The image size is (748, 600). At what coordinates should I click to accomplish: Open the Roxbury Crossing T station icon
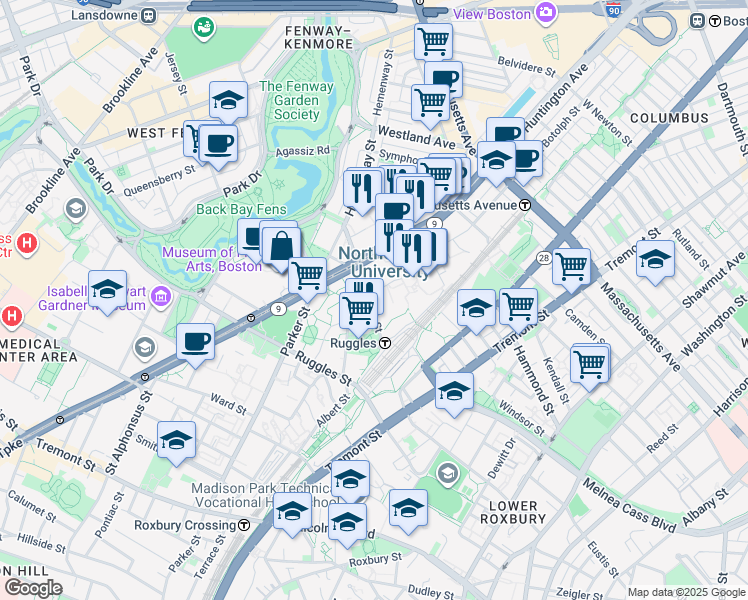pyautogui.click(x=244, y=525)
